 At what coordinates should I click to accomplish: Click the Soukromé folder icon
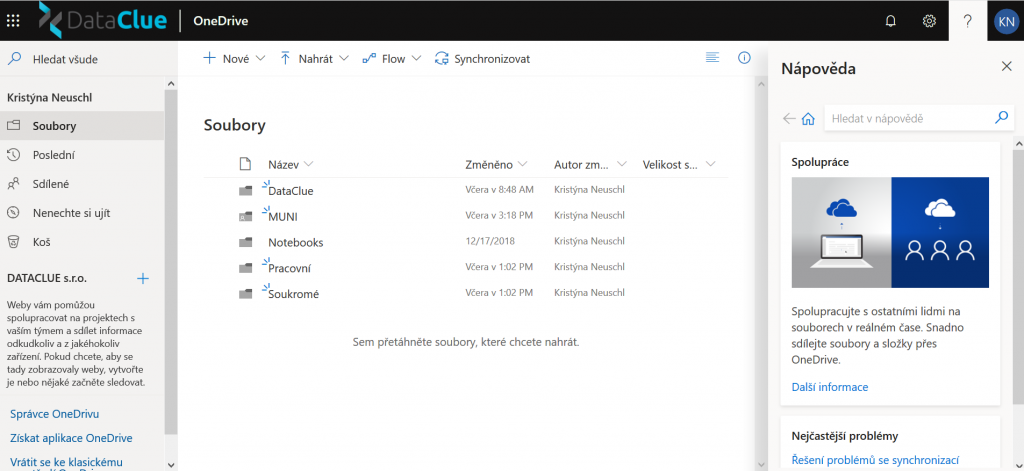tap(245, 294)
